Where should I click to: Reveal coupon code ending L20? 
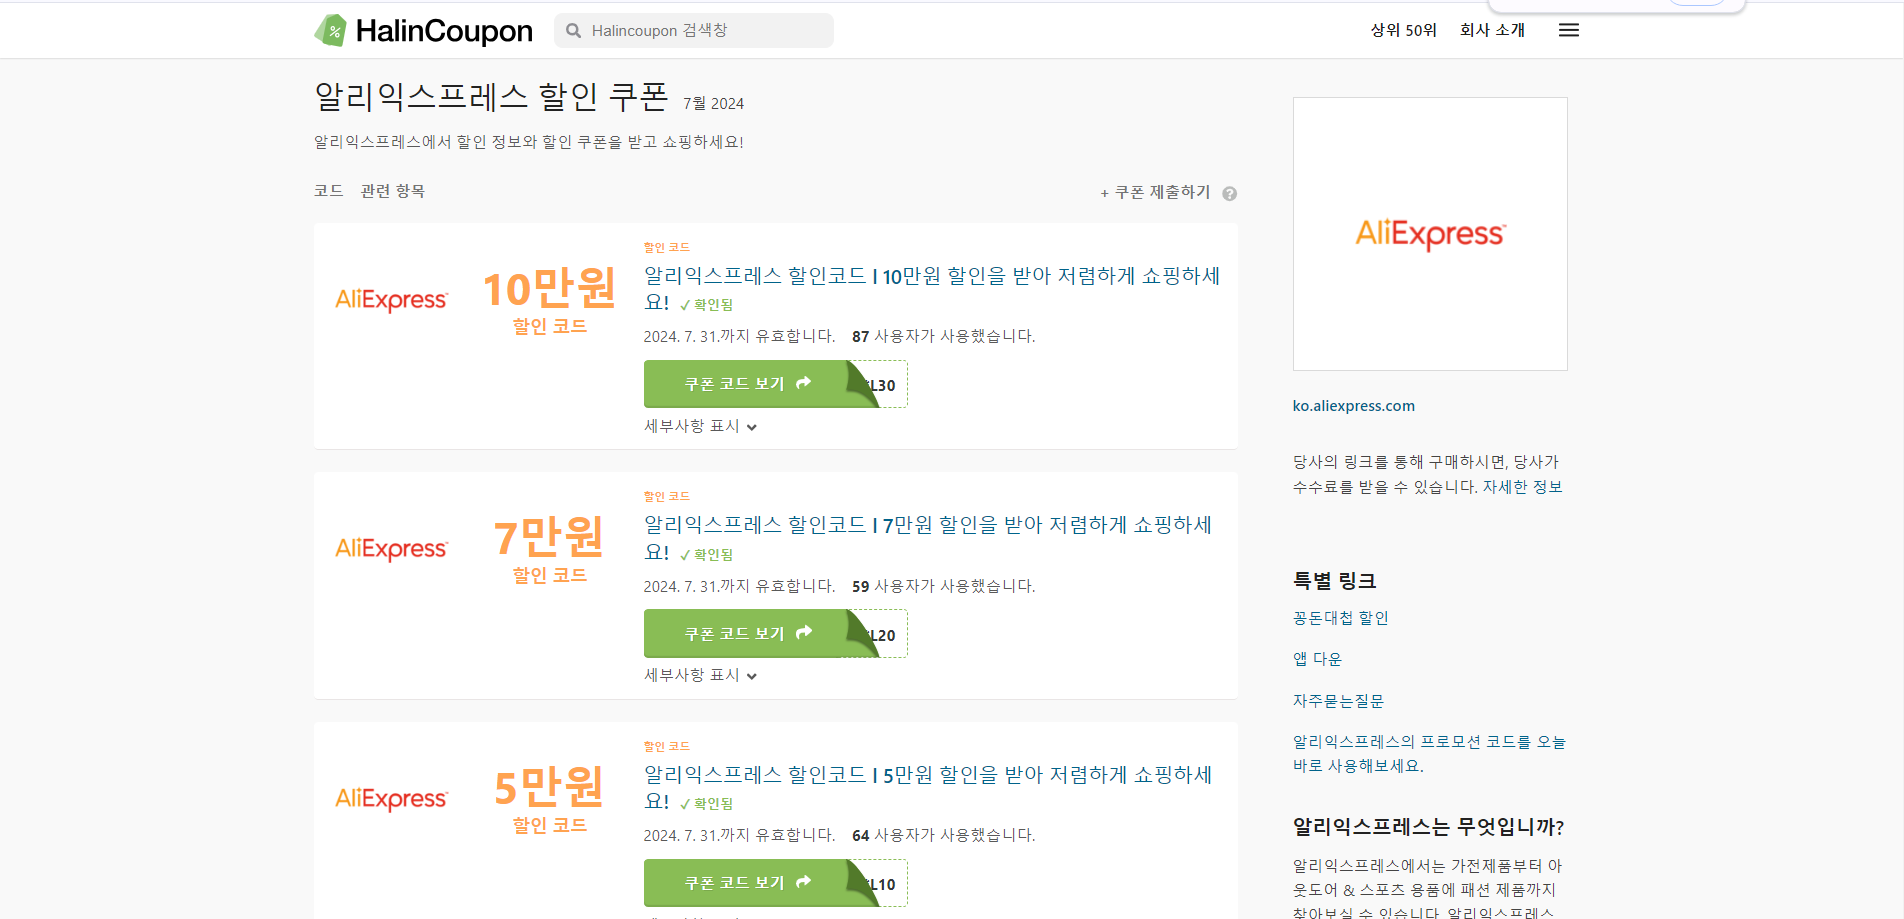tap(775, 634)
